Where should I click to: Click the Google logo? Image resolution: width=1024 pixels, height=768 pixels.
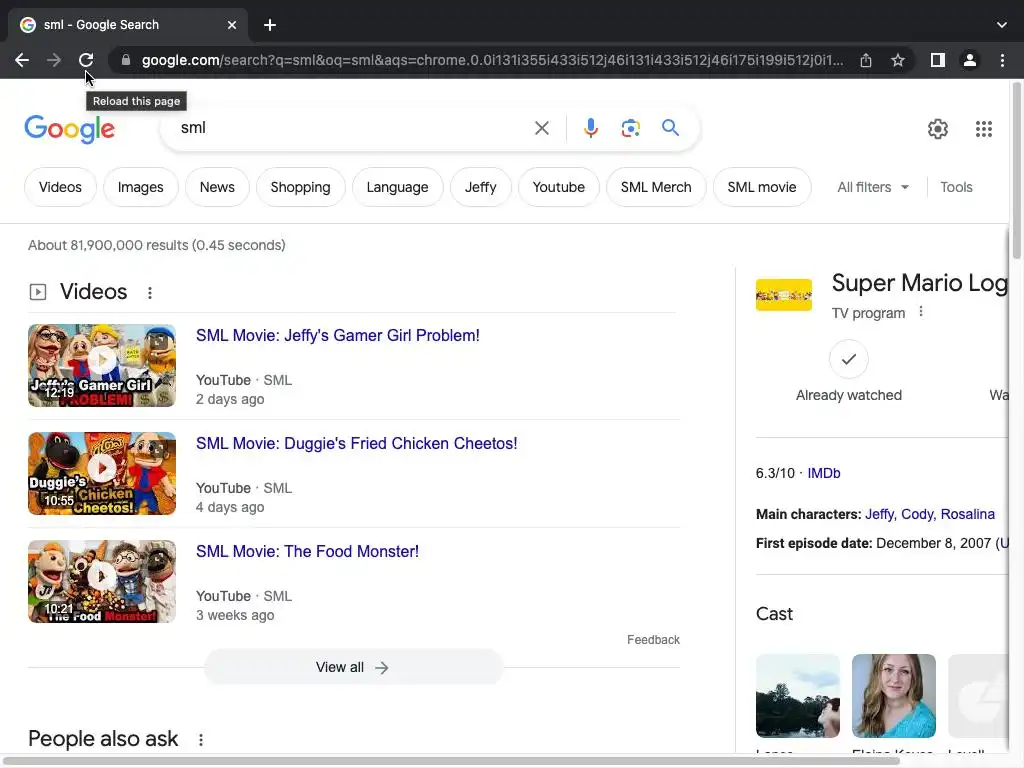pos(70,129)
